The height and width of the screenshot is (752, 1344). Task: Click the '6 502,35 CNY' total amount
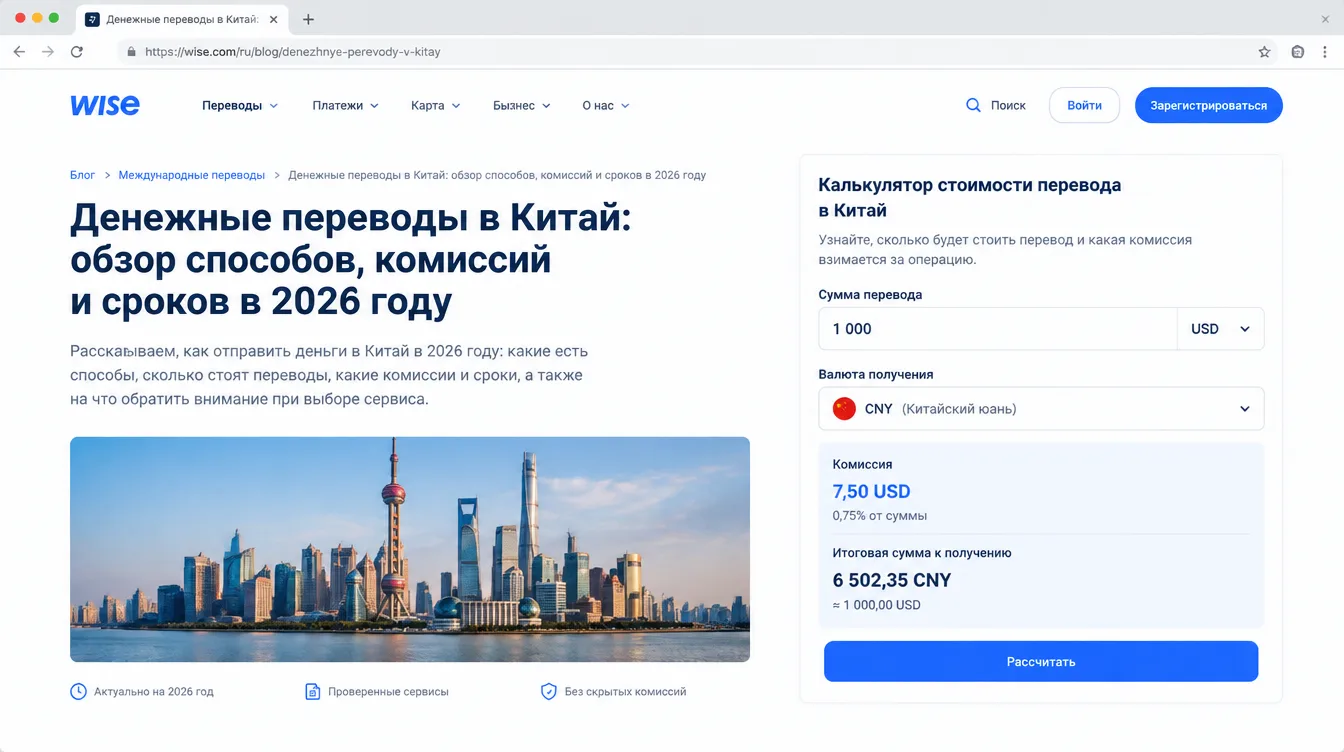[892, 580]
